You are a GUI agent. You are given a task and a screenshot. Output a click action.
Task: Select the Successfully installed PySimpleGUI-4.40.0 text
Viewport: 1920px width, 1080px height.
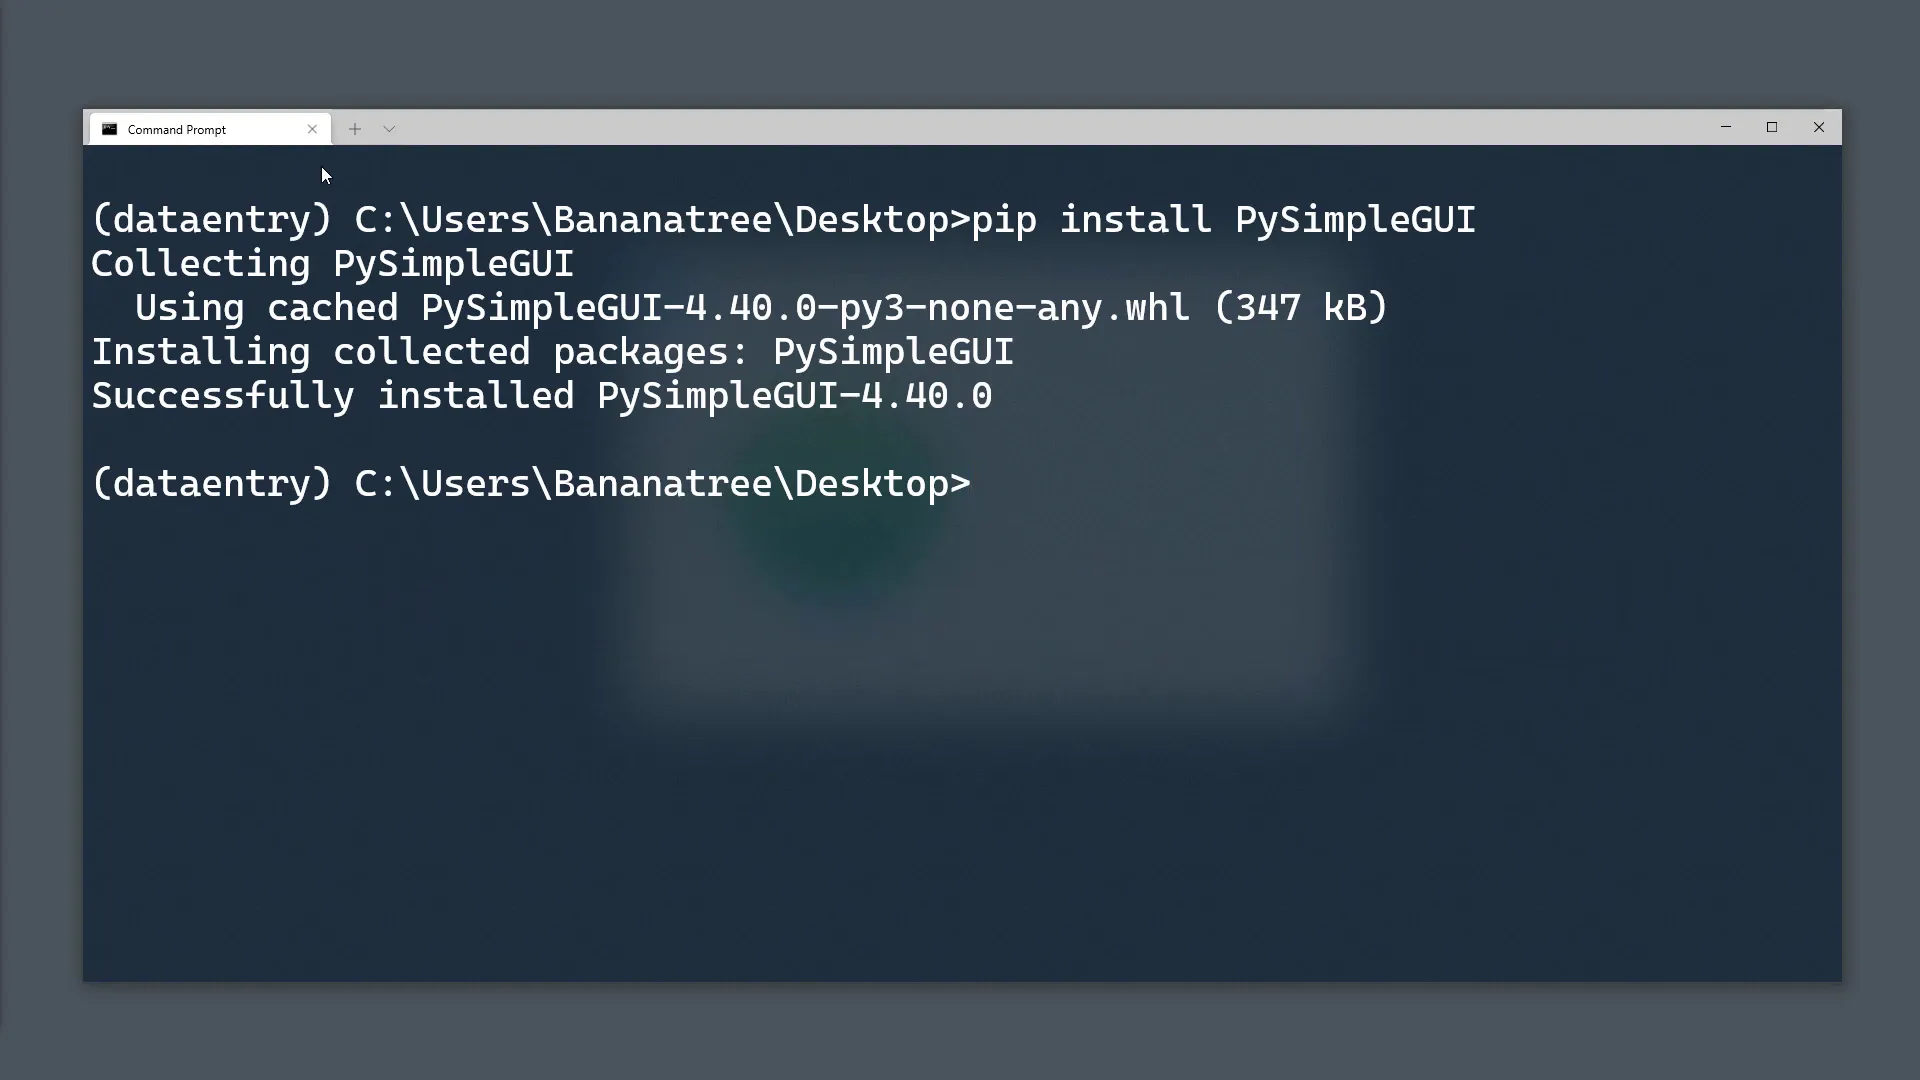pos(540,395)
